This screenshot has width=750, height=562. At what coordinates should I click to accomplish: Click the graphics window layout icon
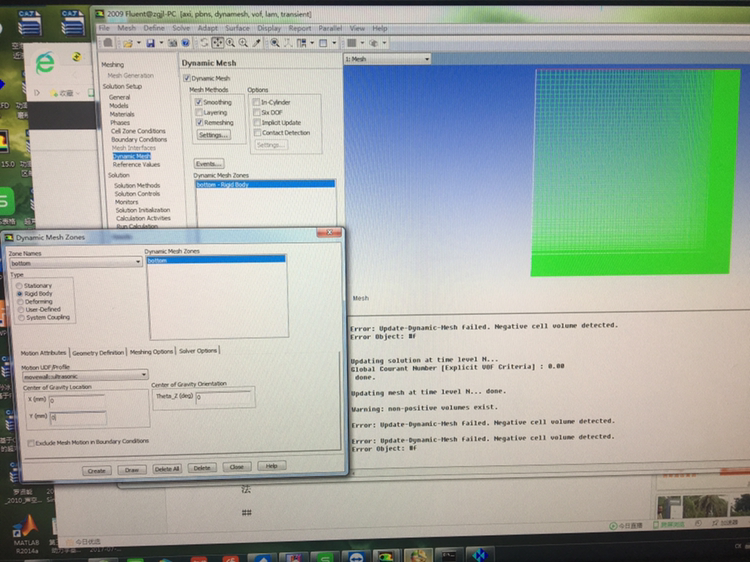click(323, 43)
